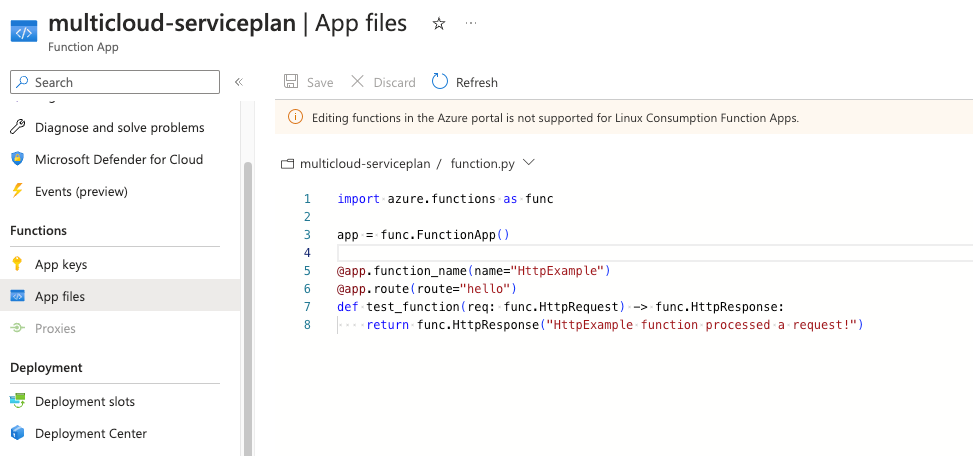
Task: Click the 'Function App' subtitle text
Action: (83, 48)
